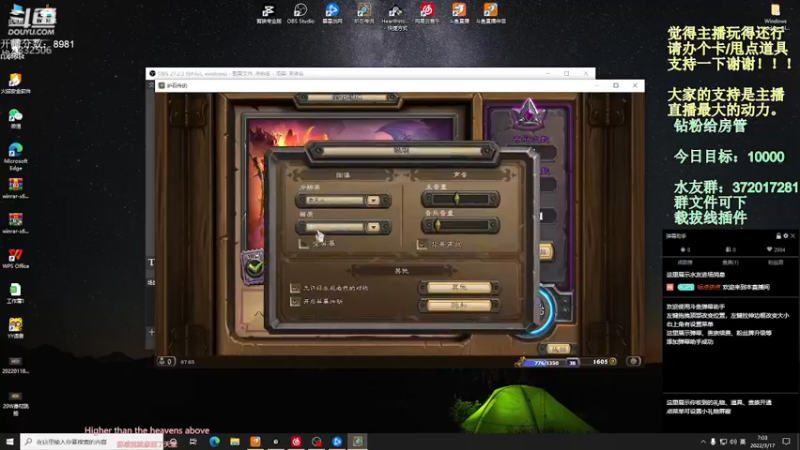Open the Huorong security desktop icon
800x450 pixels.
tap(15, 84)
